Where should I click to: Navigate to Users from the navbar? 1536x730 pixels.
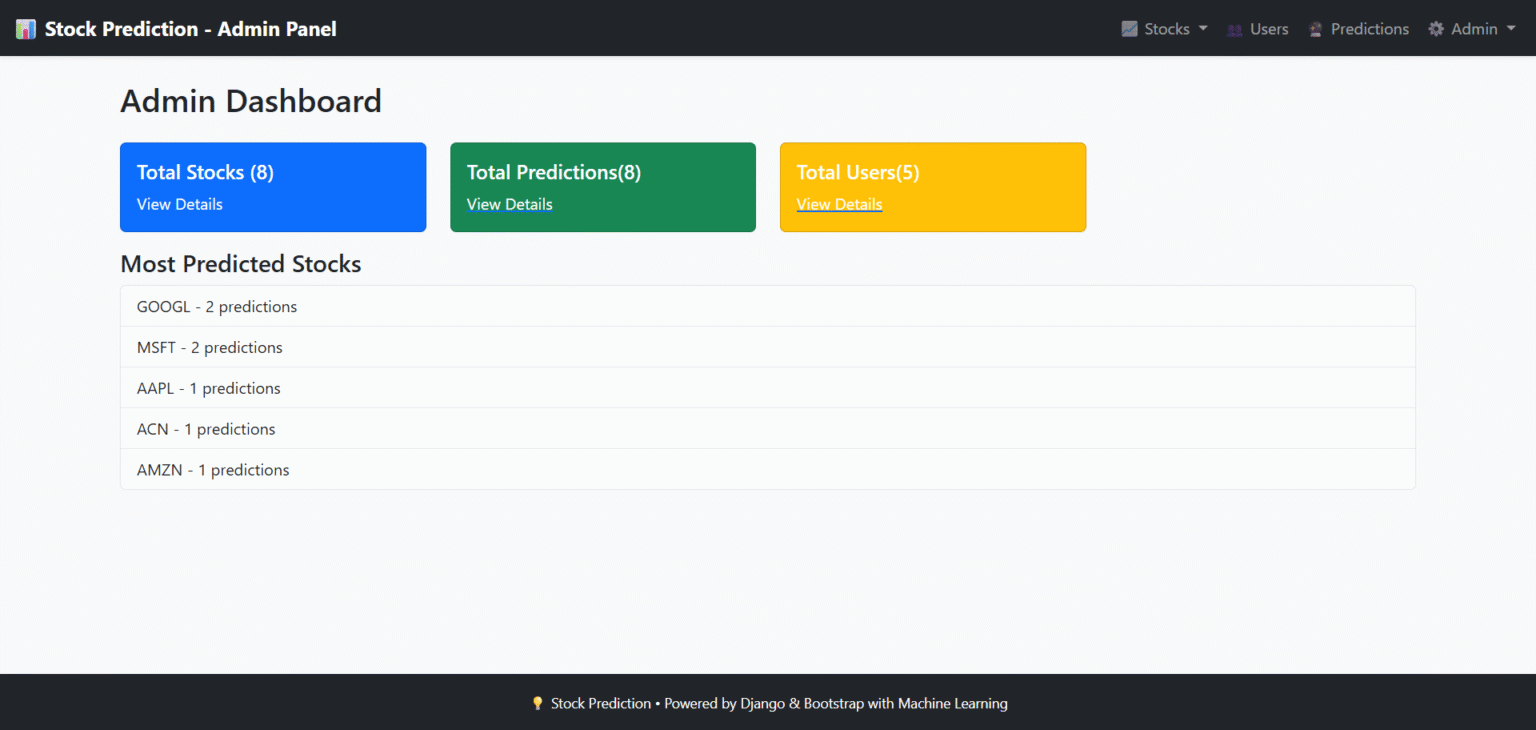[1268, 28]
